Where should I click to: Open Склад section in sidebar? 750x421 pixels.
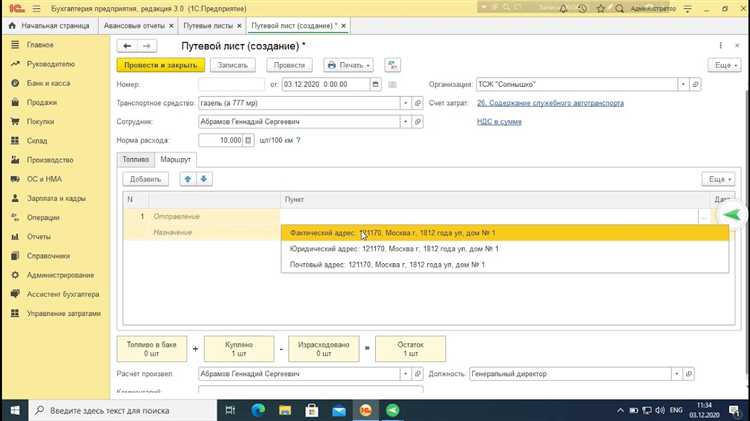(x=37, y=141)
